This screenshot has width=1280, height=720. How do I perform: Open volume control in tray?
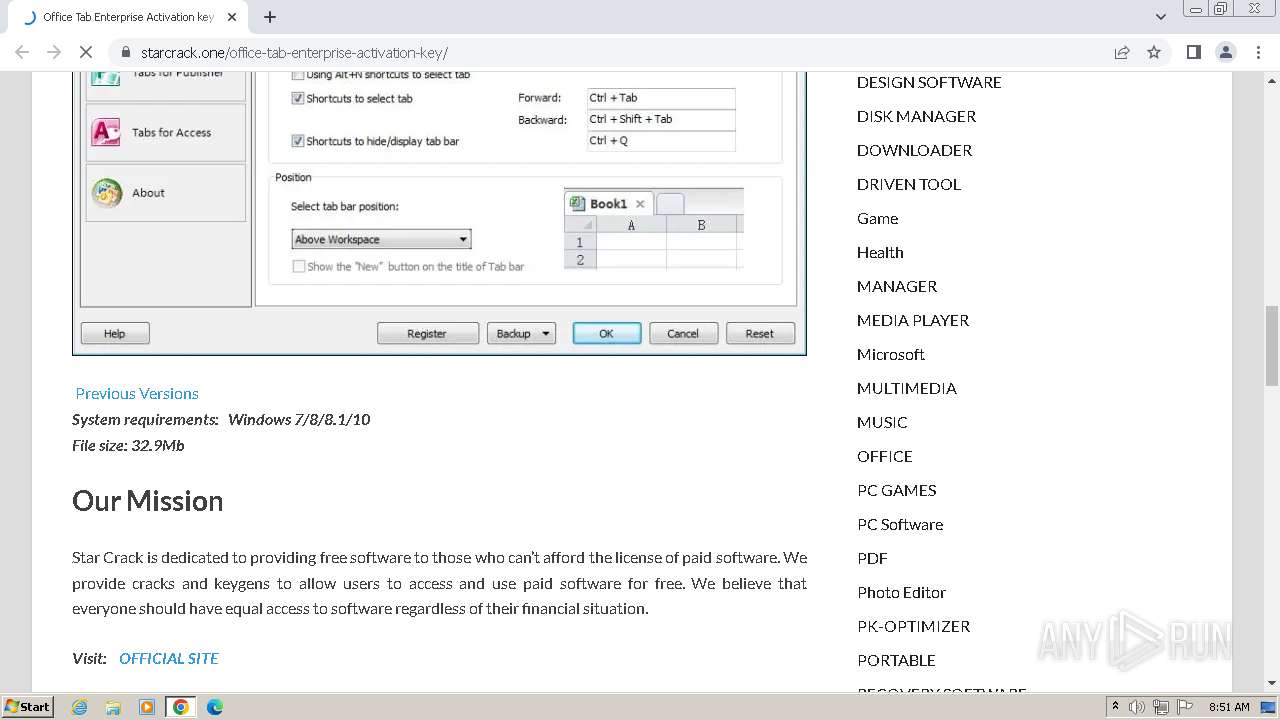click(x=1137, y=706)
